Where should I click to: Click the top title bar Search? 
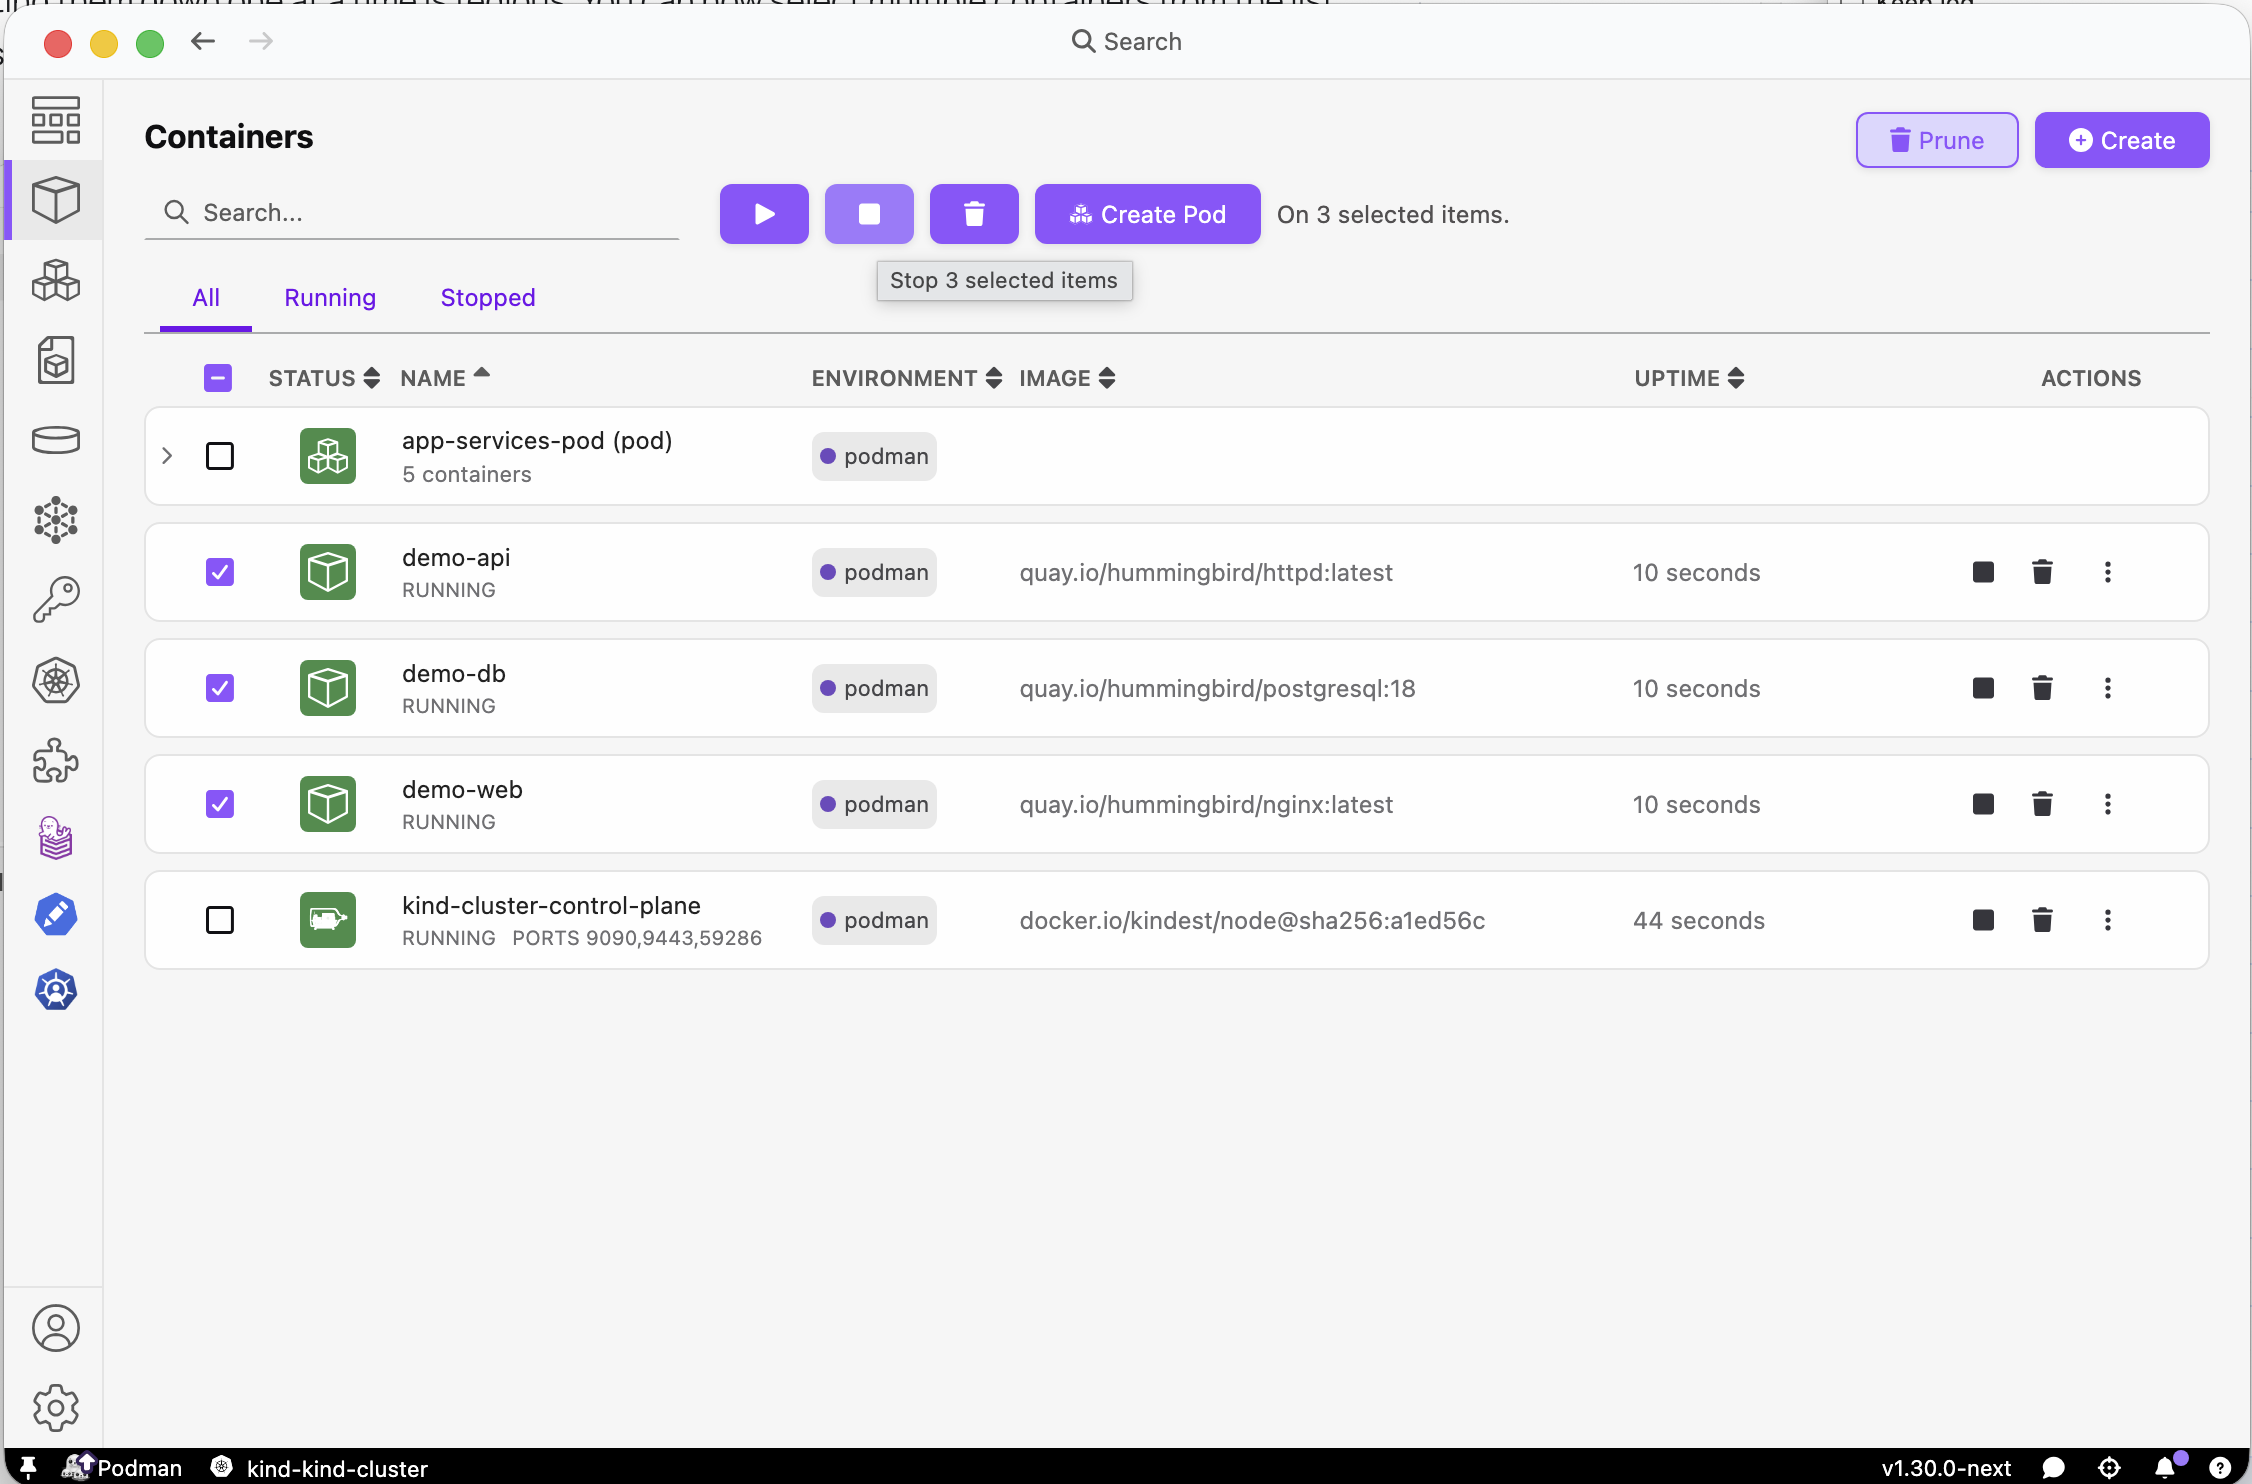(1126, 41)
